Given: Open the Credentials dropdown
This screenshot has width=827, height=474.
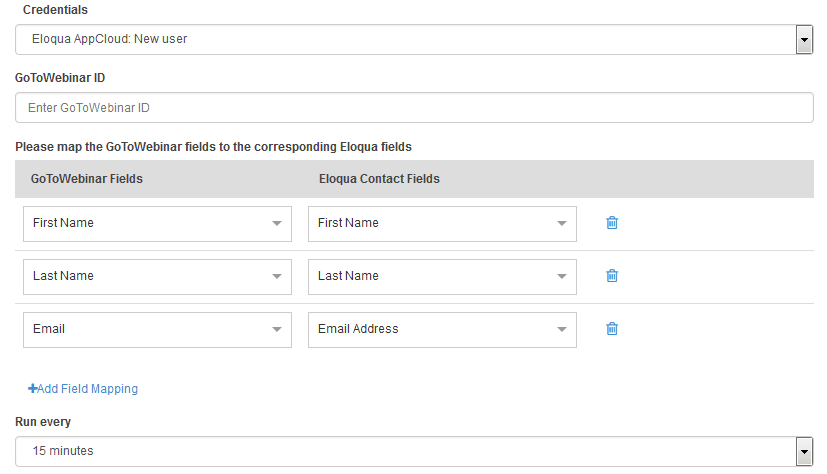Looking at the screenshot, I should [414, 40].
